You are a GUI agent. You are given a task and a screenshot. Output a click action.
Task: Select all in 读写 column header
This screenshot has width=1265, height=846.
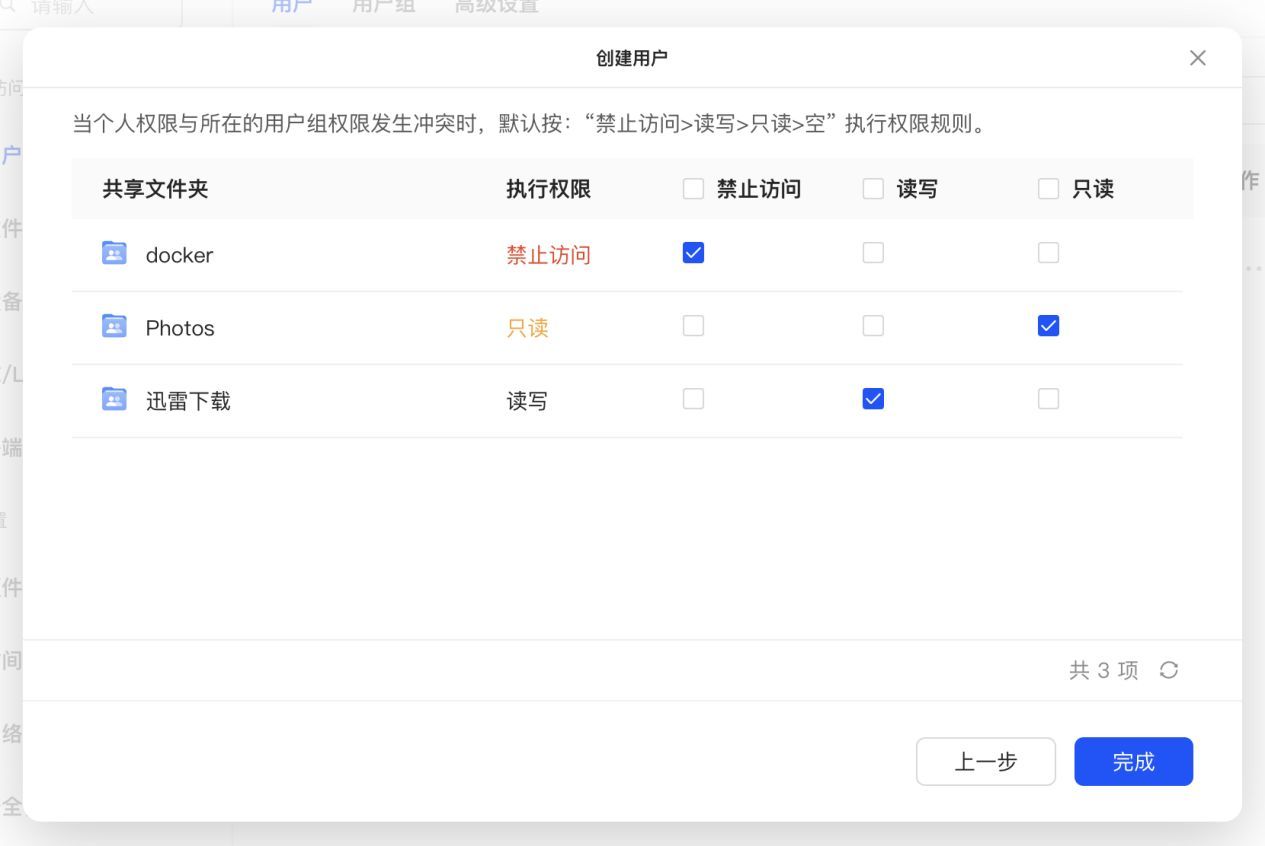click(x=873, y=189)
